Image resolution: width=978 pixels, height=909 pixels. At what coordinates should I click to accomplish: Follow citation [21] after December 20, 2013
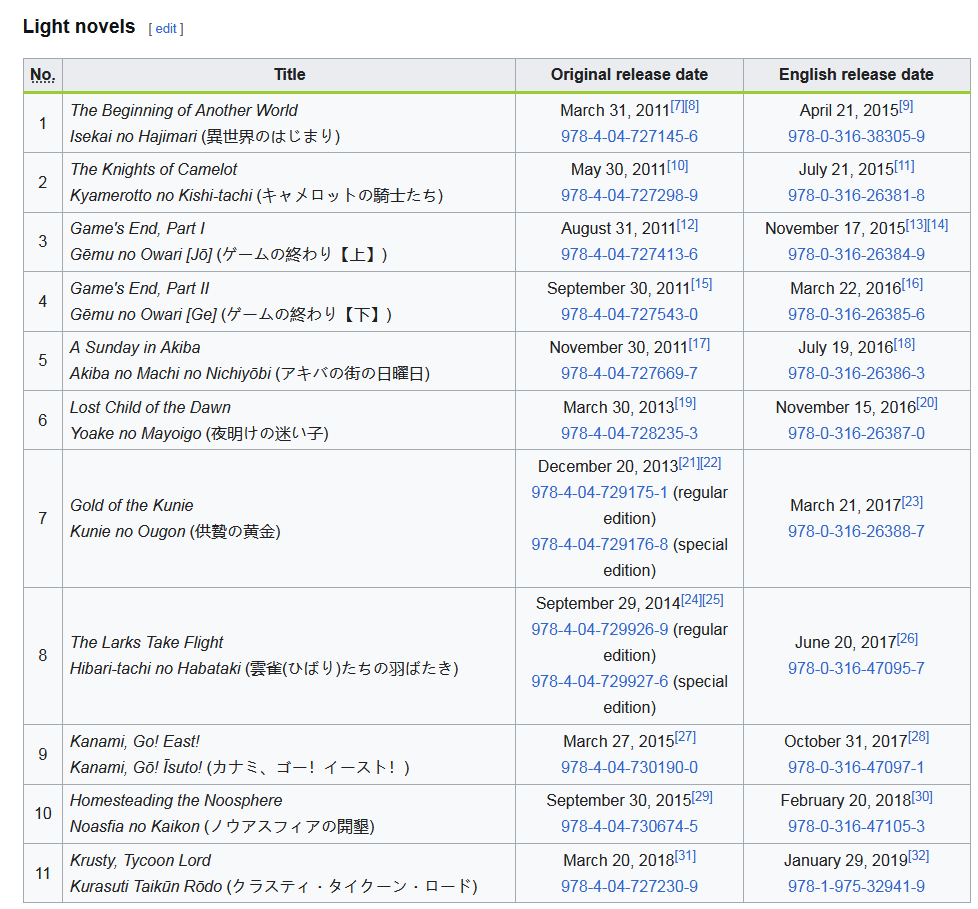coord(689,462)
